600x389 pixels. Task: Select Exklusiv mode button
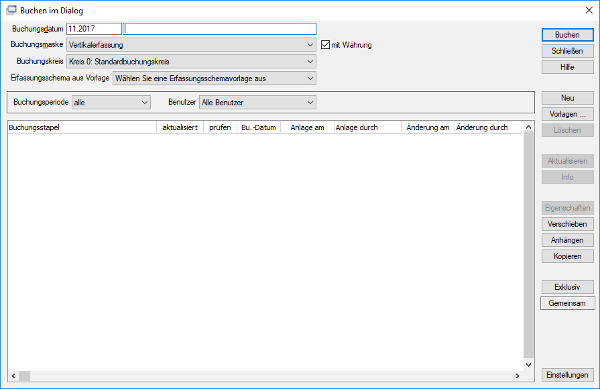(567, 287)
